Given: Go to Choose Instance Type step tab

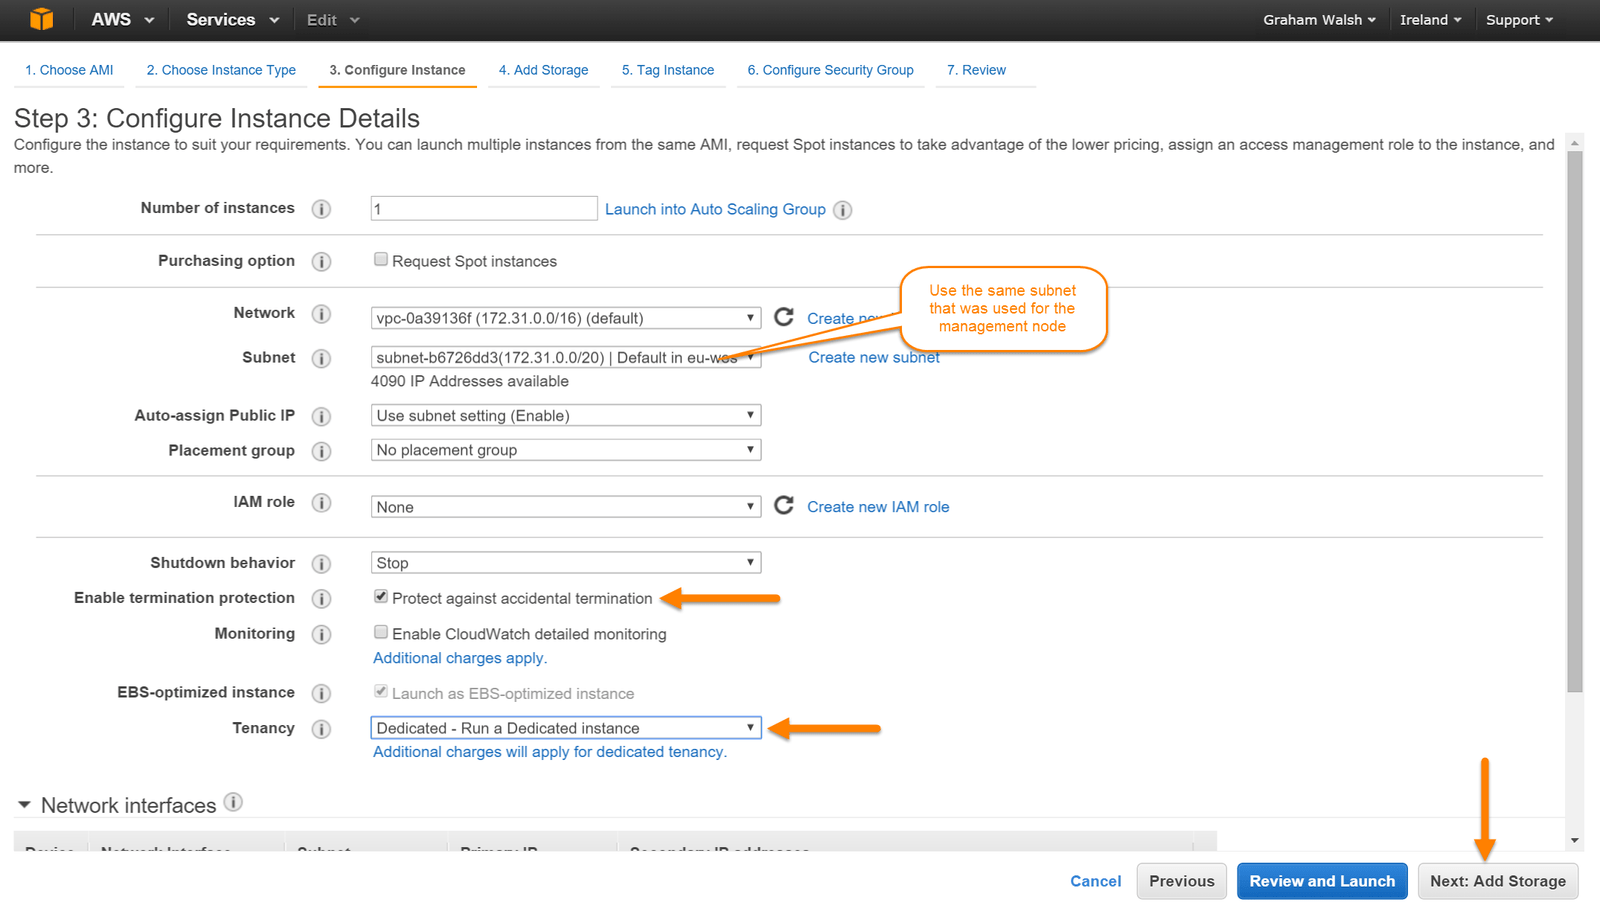Looking at the screenshot, I should pyautogui.click(x=221, y=70).
